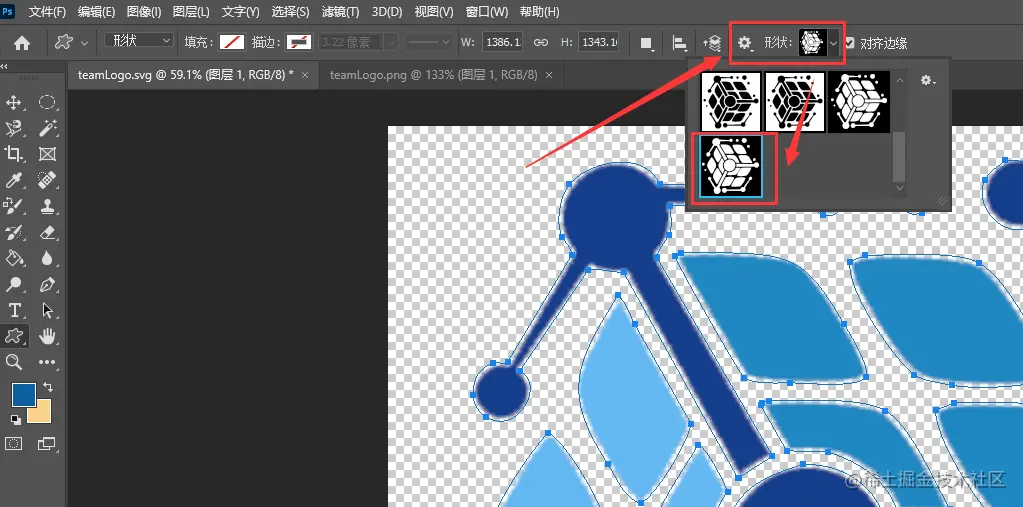The image size is (1023, 507).
Task: Close the teamLogo.png tab
Action: pyautogui.click(x=549, y=75)
